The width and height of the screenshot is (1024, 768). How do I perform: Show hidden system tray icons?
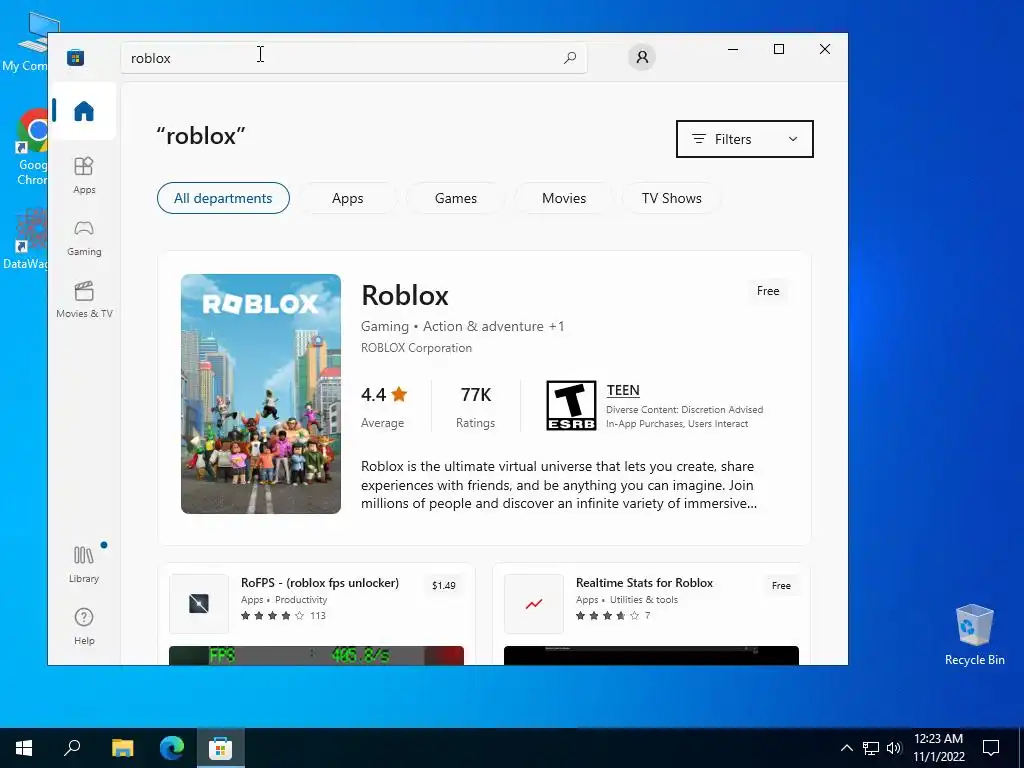pos(846,748)
